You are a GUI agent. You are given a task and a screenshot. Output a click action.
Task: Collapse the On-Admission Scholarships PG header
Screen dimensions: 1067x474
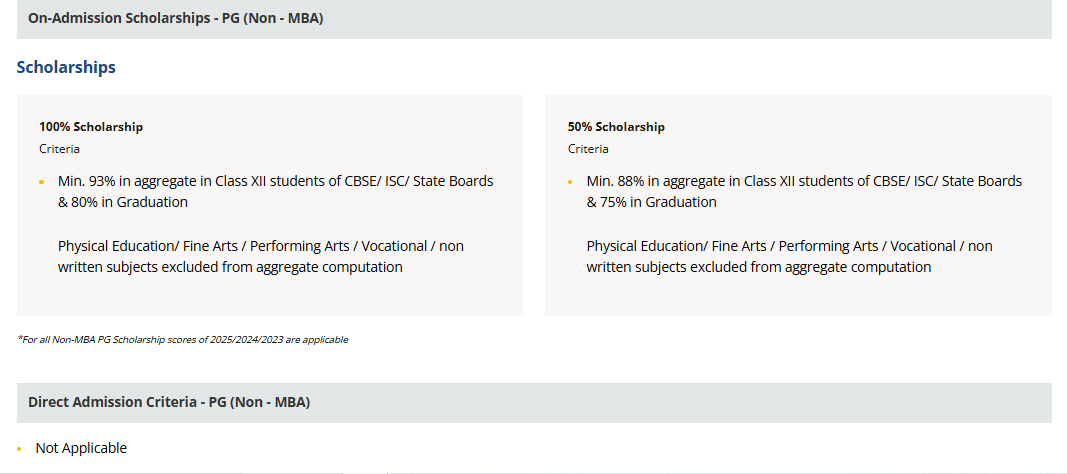[534, 18]
